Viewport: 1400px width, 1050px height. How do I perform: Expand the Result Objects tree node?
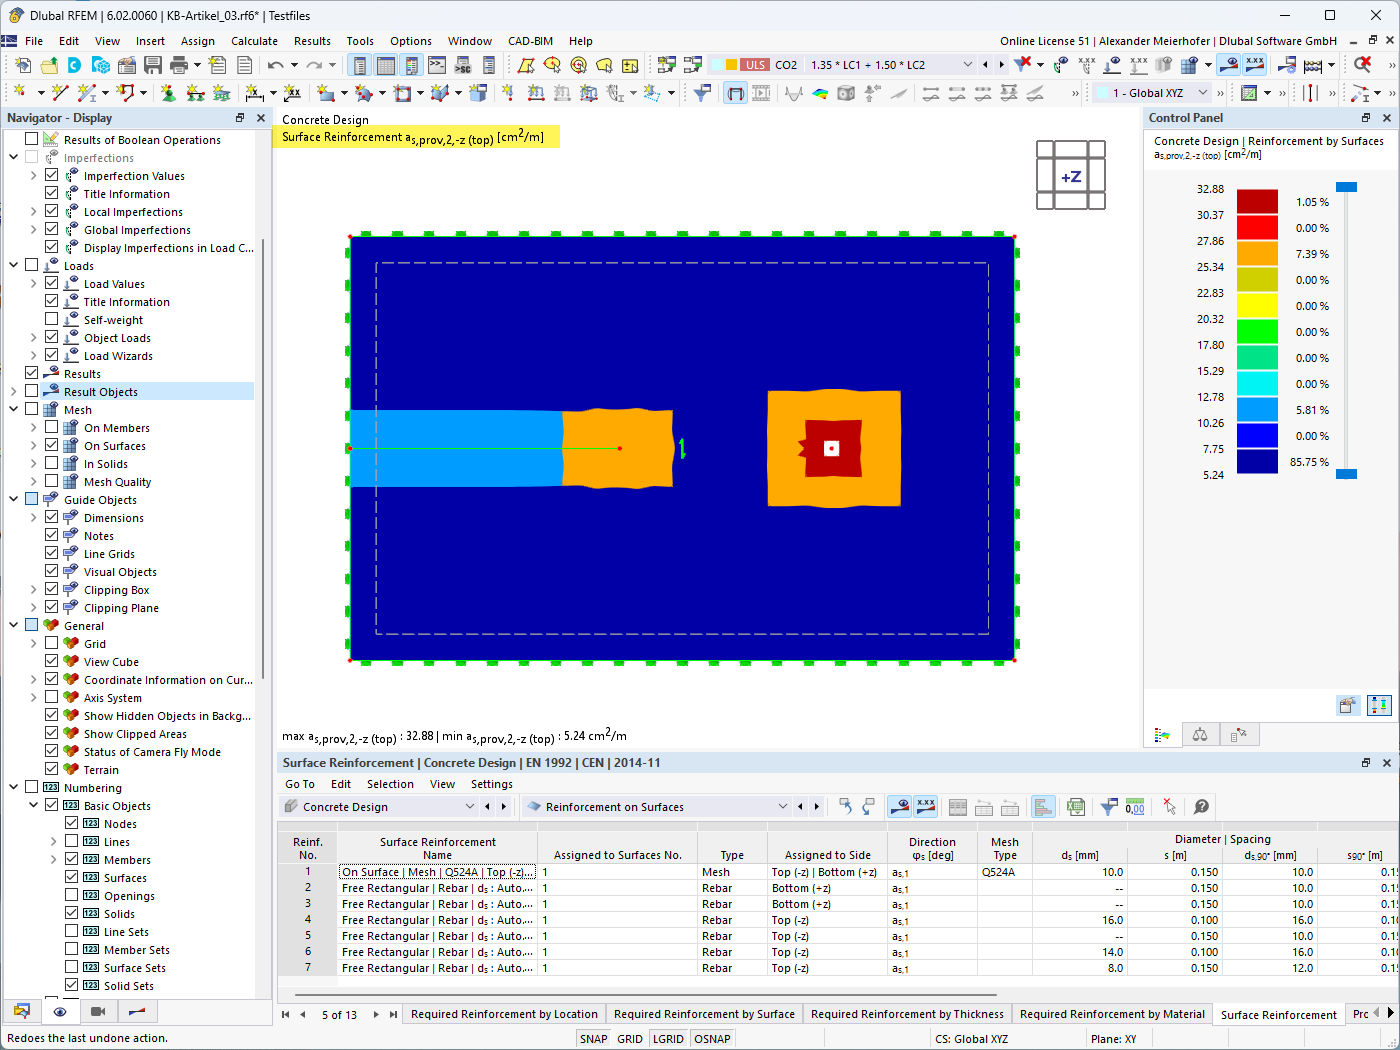pos(14,392)
